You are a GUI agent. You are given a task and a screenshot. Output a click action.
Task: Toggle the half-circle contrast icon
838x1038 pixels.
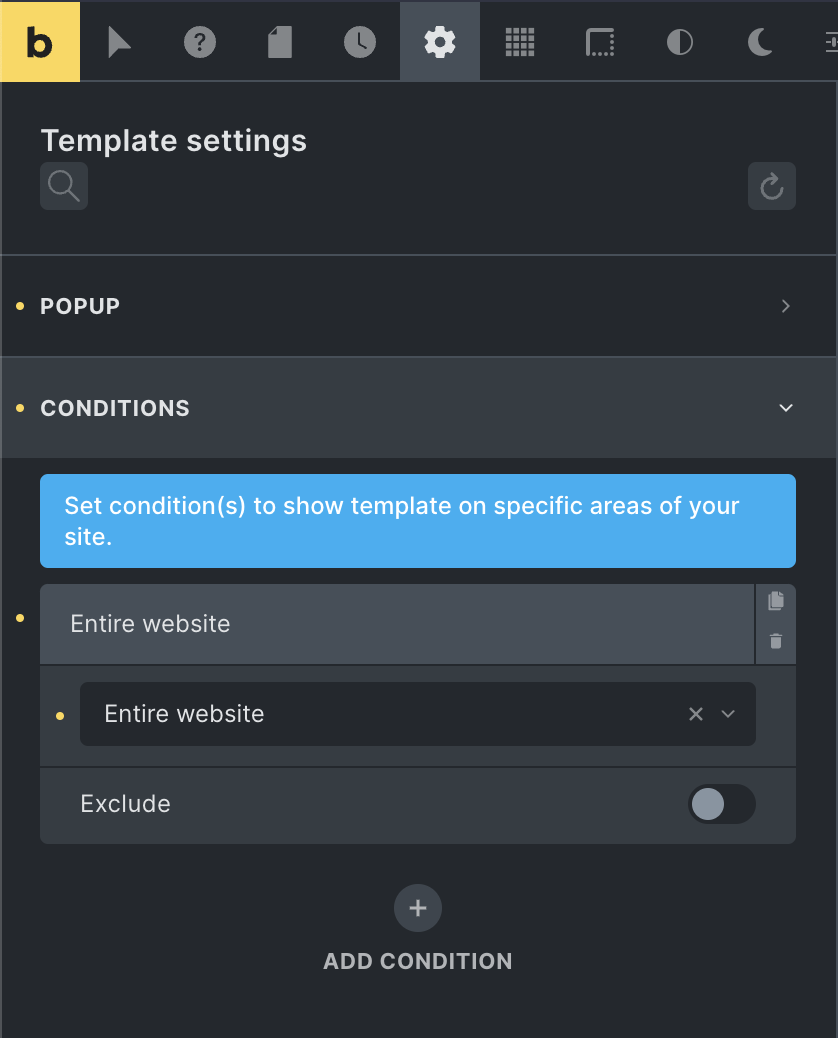point(680,42)
